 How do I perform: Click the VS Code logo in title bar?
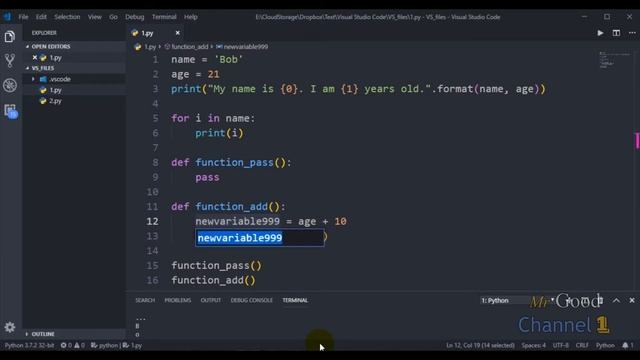click(7, 17)
